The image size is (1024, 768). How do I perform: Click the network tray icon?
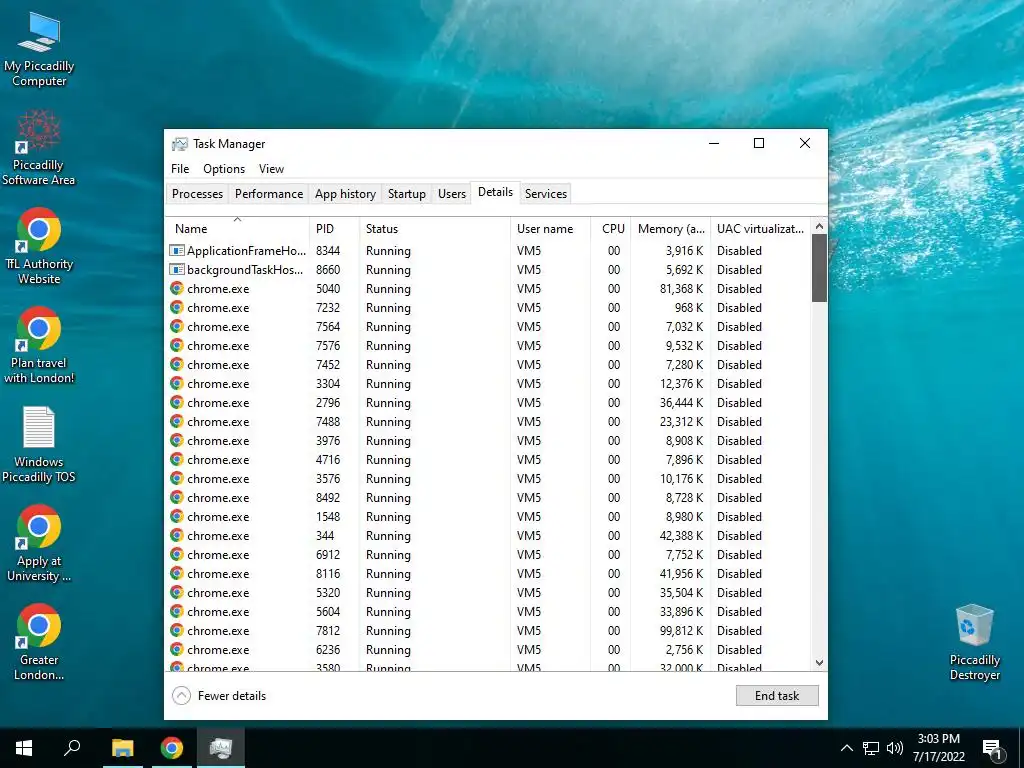[871, 748]
